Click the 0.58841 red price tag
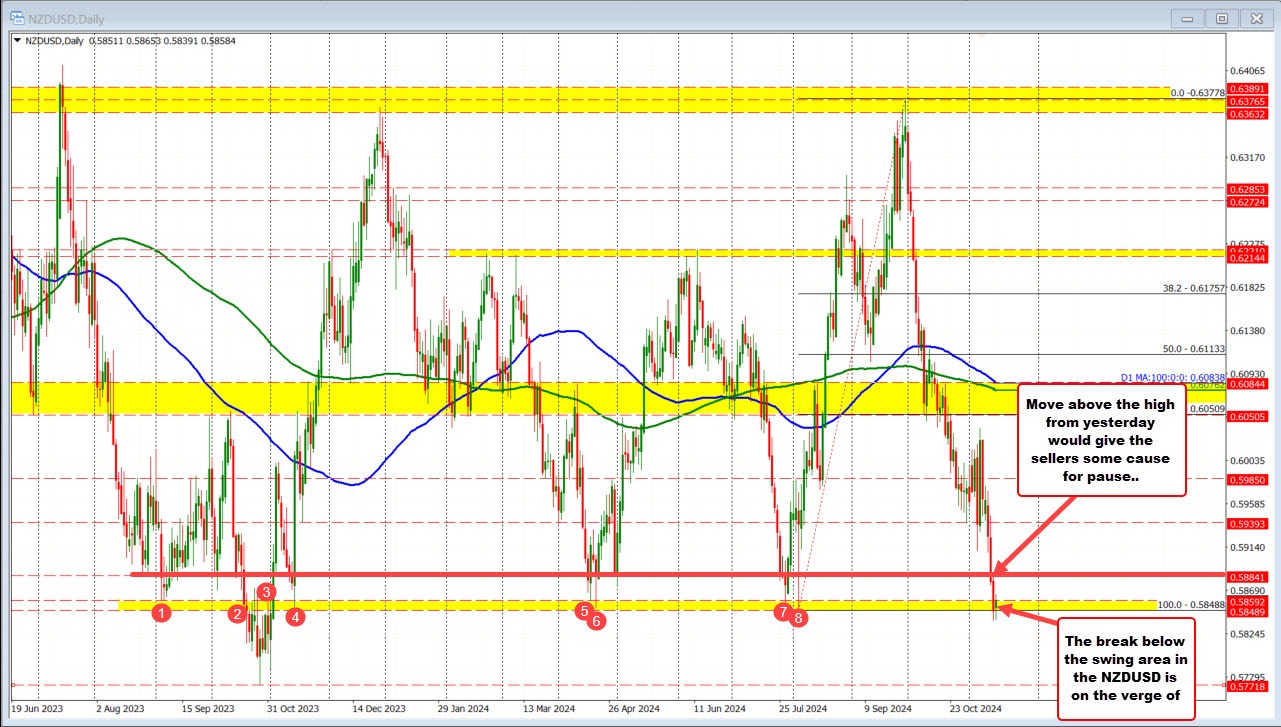Screen dimensions: 1281x727 point(1247,577)
